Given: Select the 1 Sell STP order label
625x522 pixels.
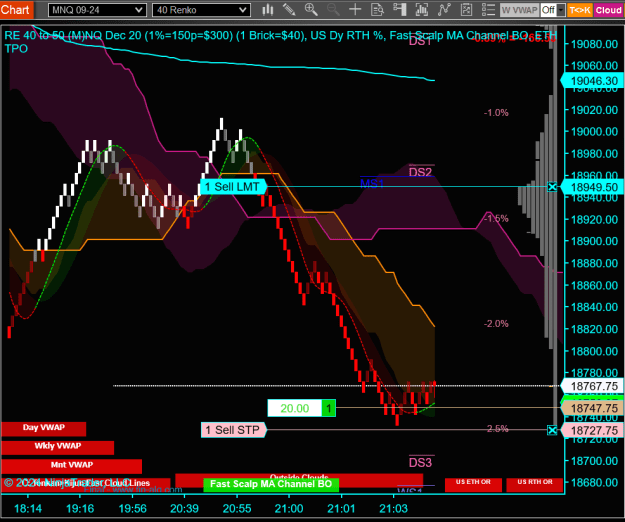Looking at the screenshot, I should click(234, 430).
